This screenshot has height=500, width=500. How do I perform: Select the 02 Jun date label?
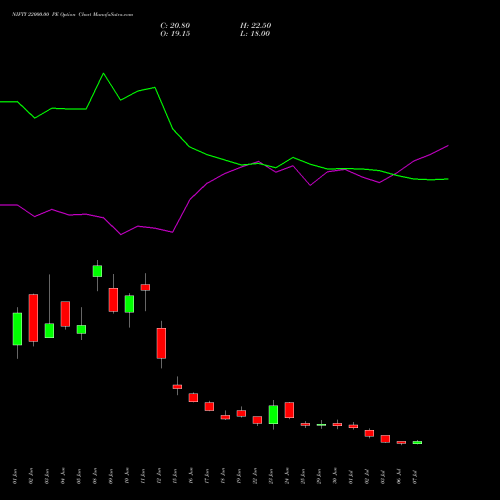tap(31, 476)
